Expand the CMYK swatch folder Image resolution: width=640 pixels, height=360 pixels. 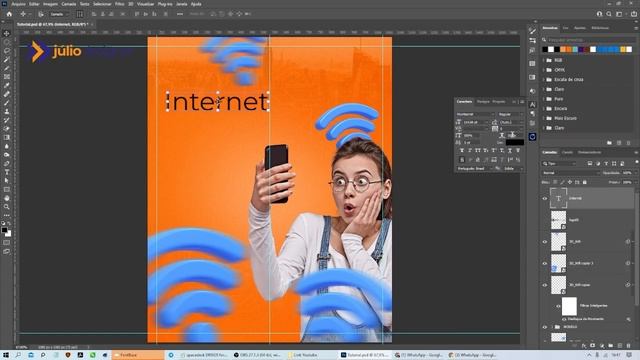pyautogui.click(x=544, y=70)
